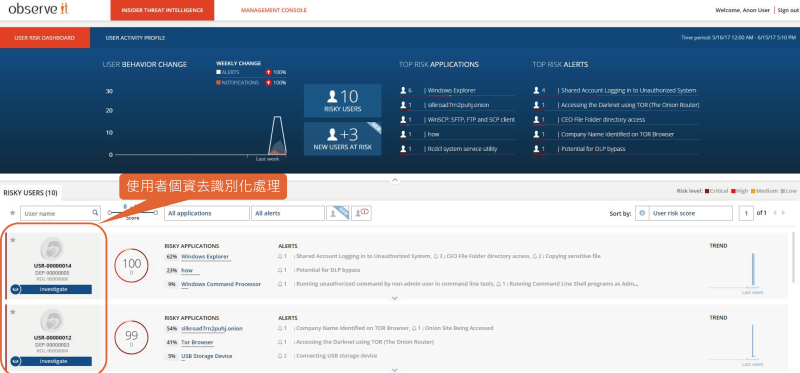
Task: Click the favorites star beside User name filter
Action: tap(12, 213)
